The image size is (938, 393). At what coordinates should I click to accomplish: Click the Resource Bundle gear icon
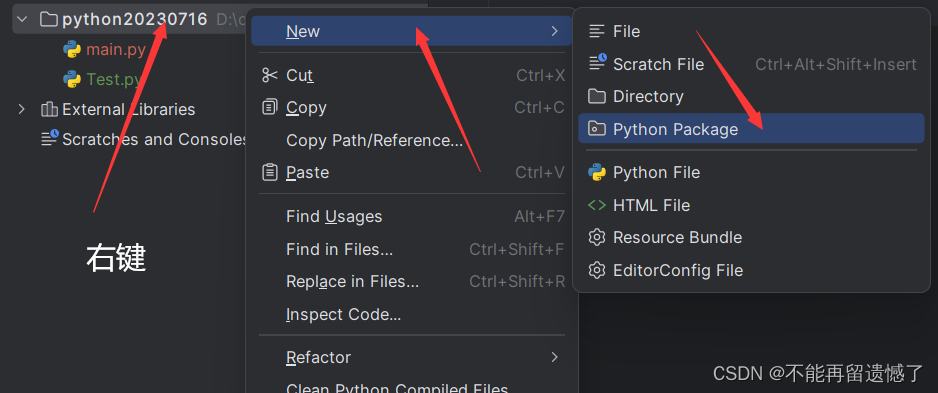596,237
